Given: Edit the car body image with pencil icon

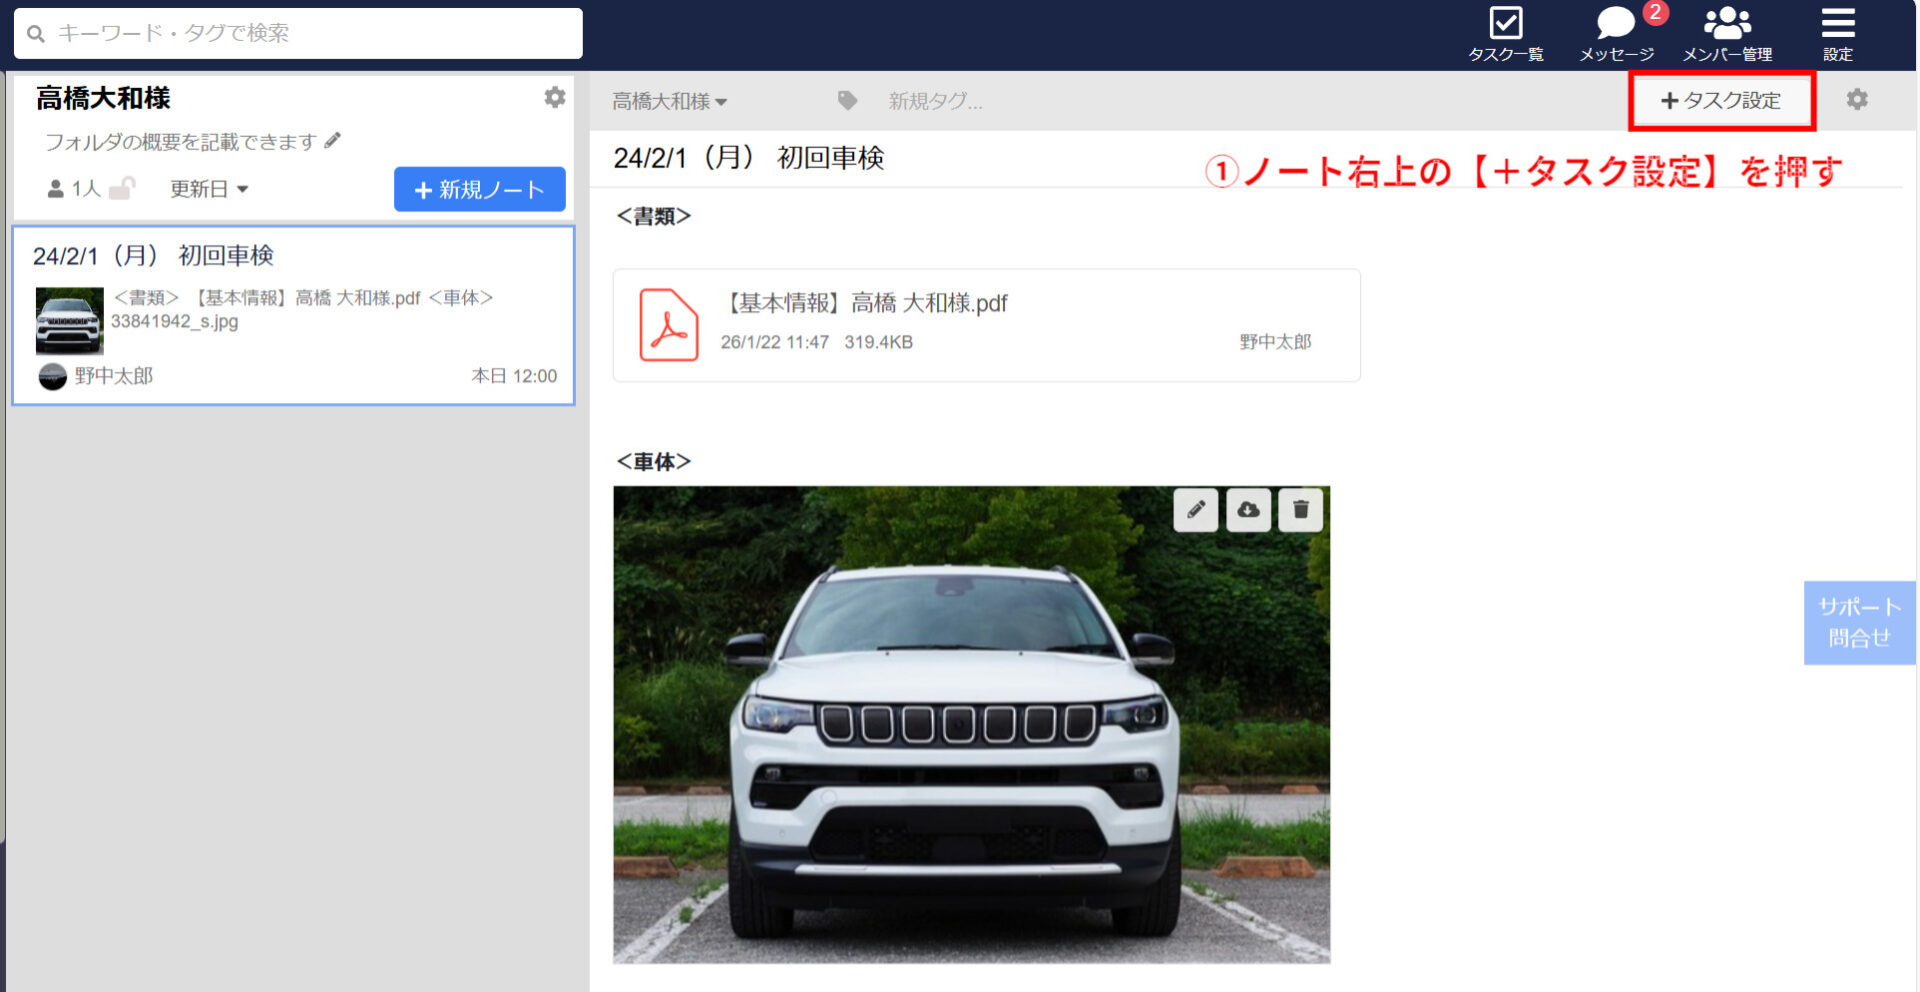Looking at the screenshot, I should 1195,510.
